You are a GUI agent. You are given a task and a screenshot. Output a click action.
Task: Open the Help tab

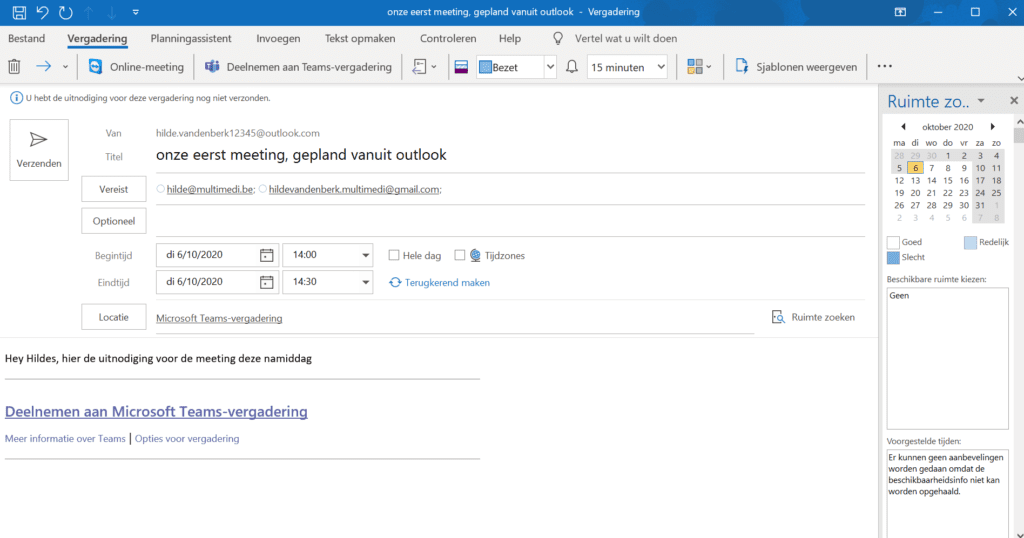[x=510, y=39]
